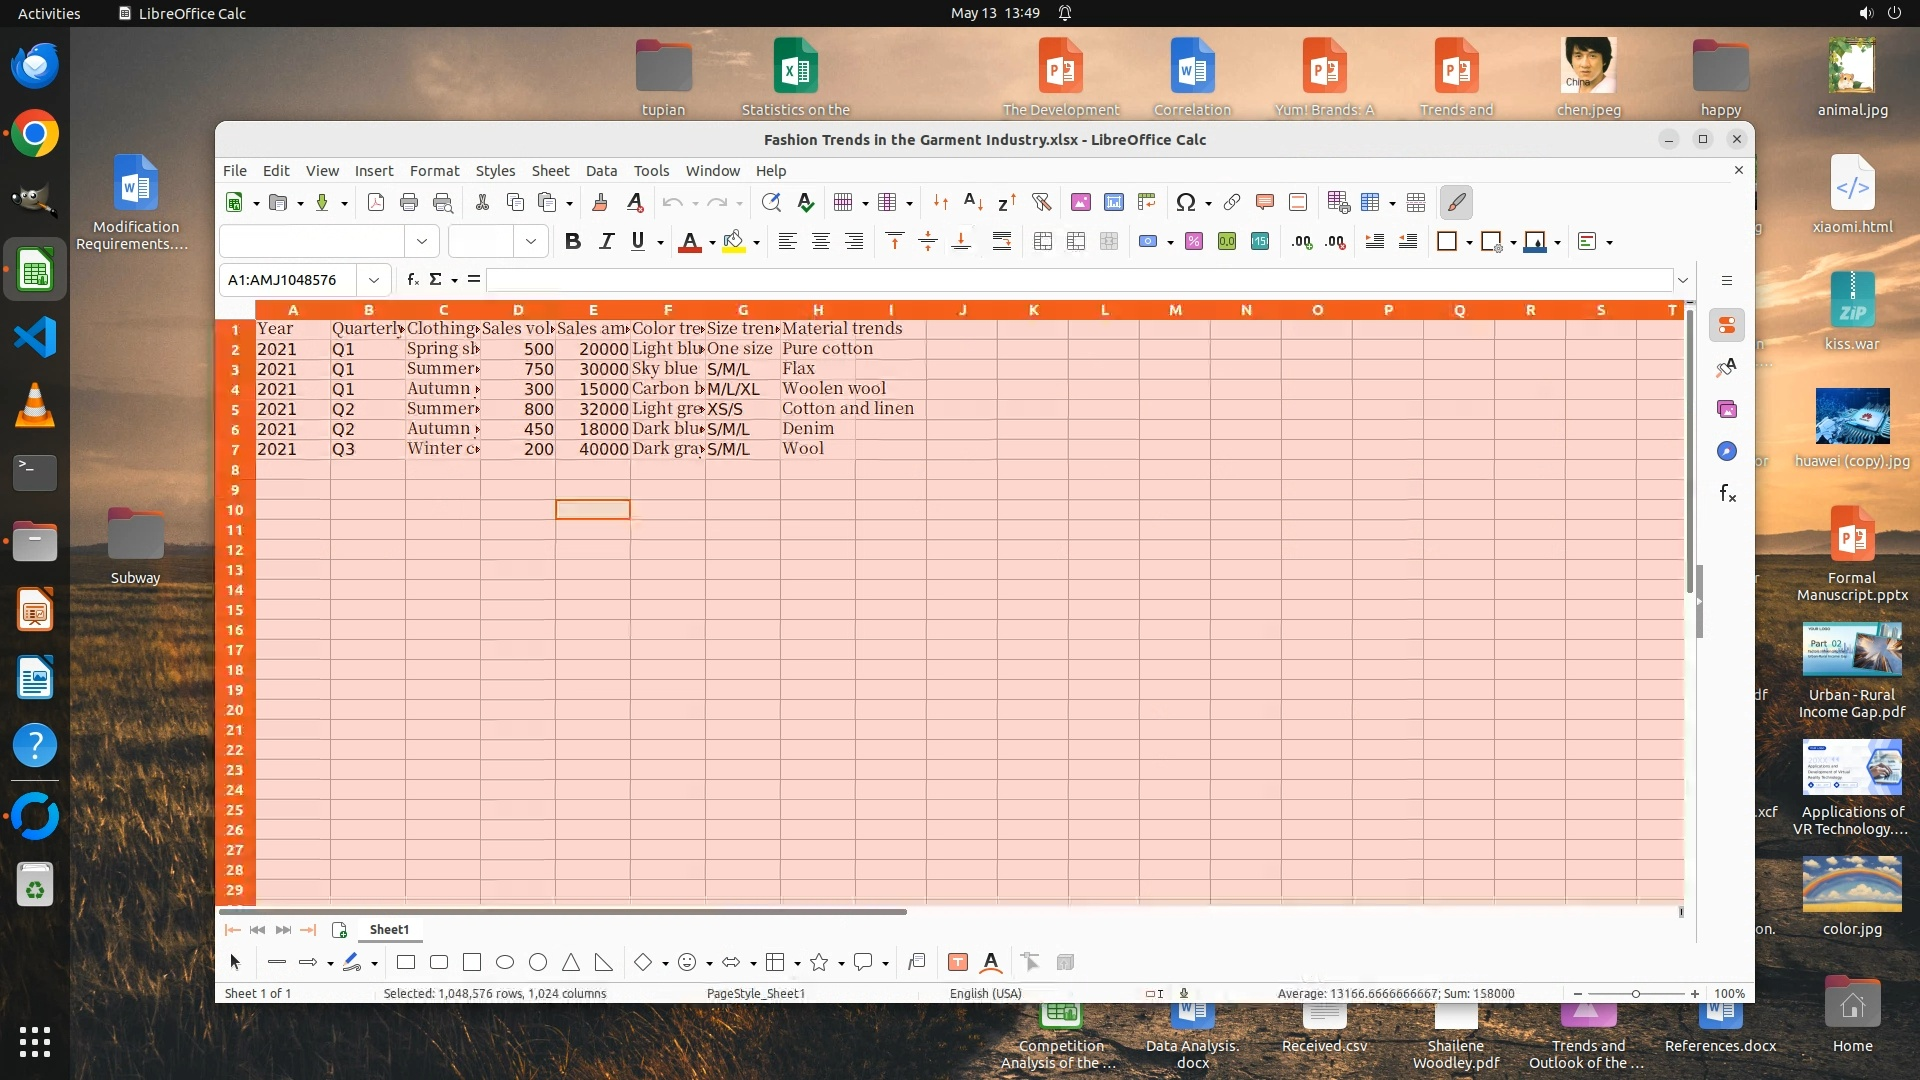Expand the font name dropdown
This screenshot has height=1080, width=1920.
coord(421,242)
